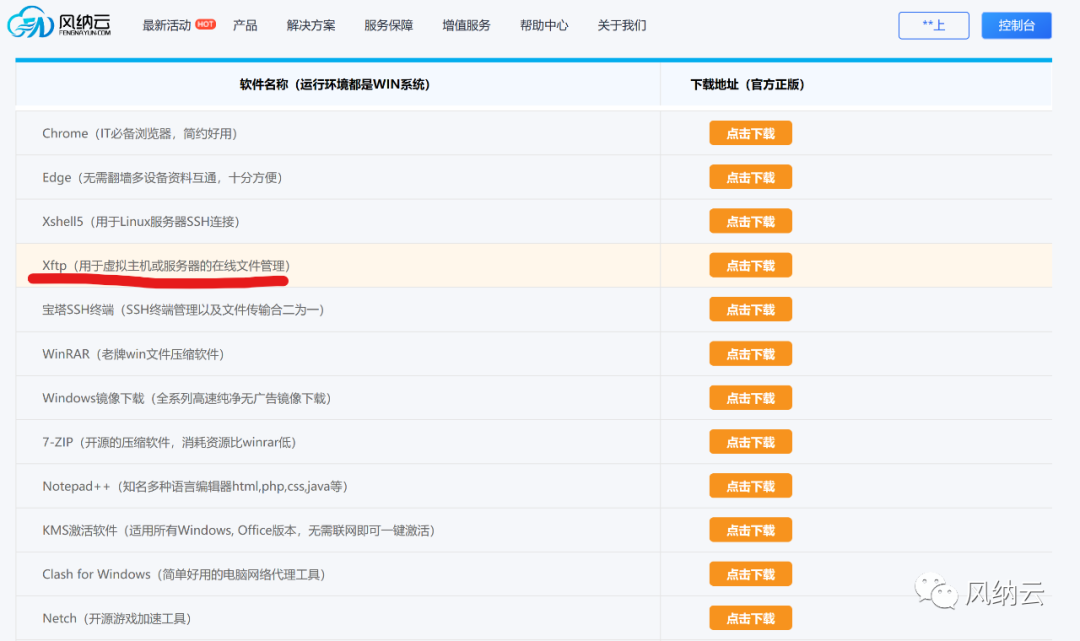Click 点击下载 for Netch
The height and width of the screenshot is (641, 1080).
click(751, 618)
